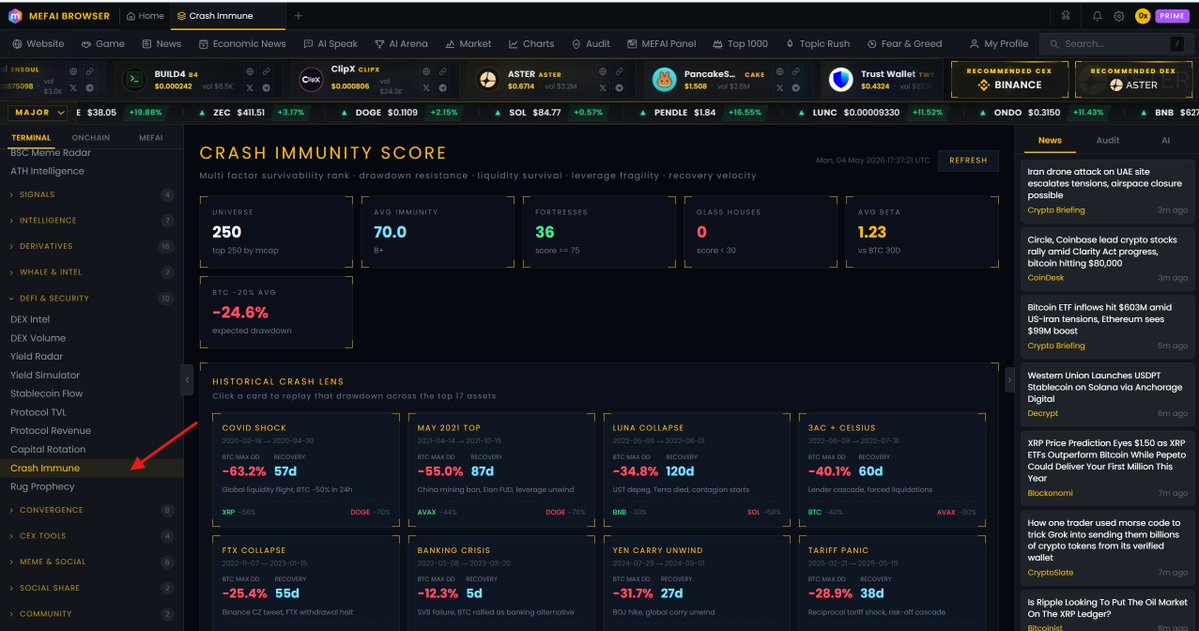Open the MAJOR ticker dropdown

(37, 112)
